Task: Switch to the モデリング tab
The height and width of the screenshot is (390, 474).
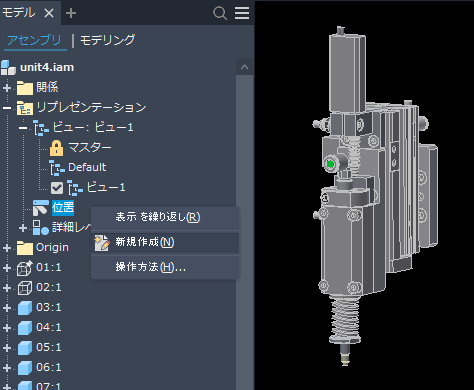Action: coord(108,40)
